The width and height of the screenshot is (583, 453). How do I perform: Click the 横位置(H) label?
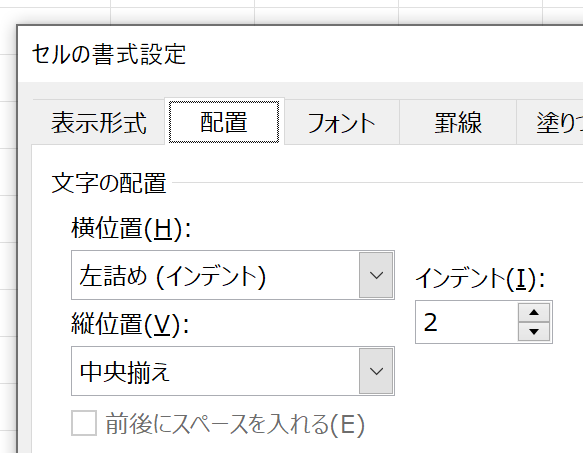tap(131, 228)
